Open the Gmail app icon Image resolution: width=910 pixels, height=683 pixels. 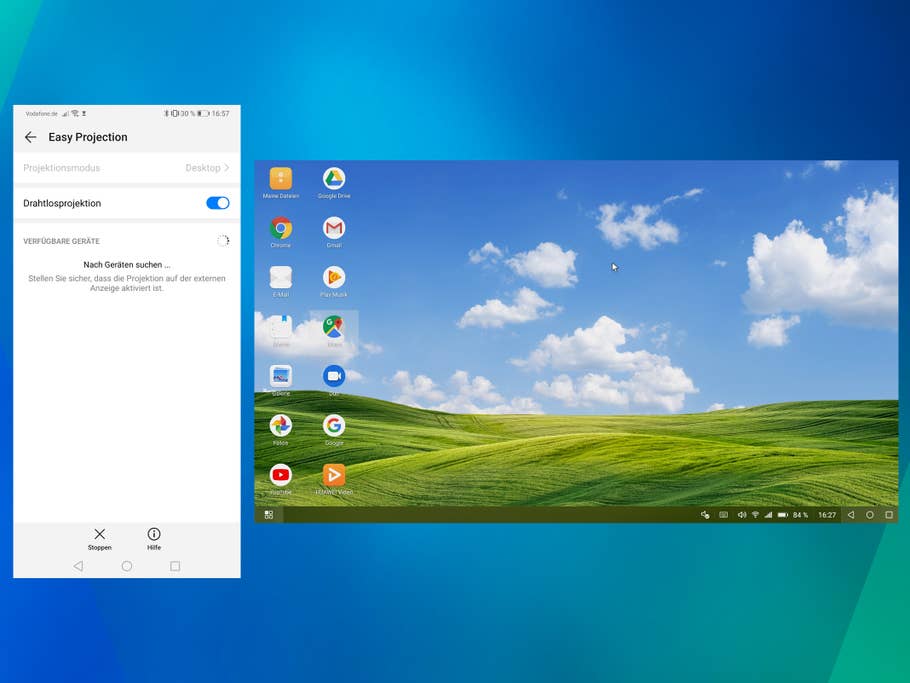tap(334, 228)
